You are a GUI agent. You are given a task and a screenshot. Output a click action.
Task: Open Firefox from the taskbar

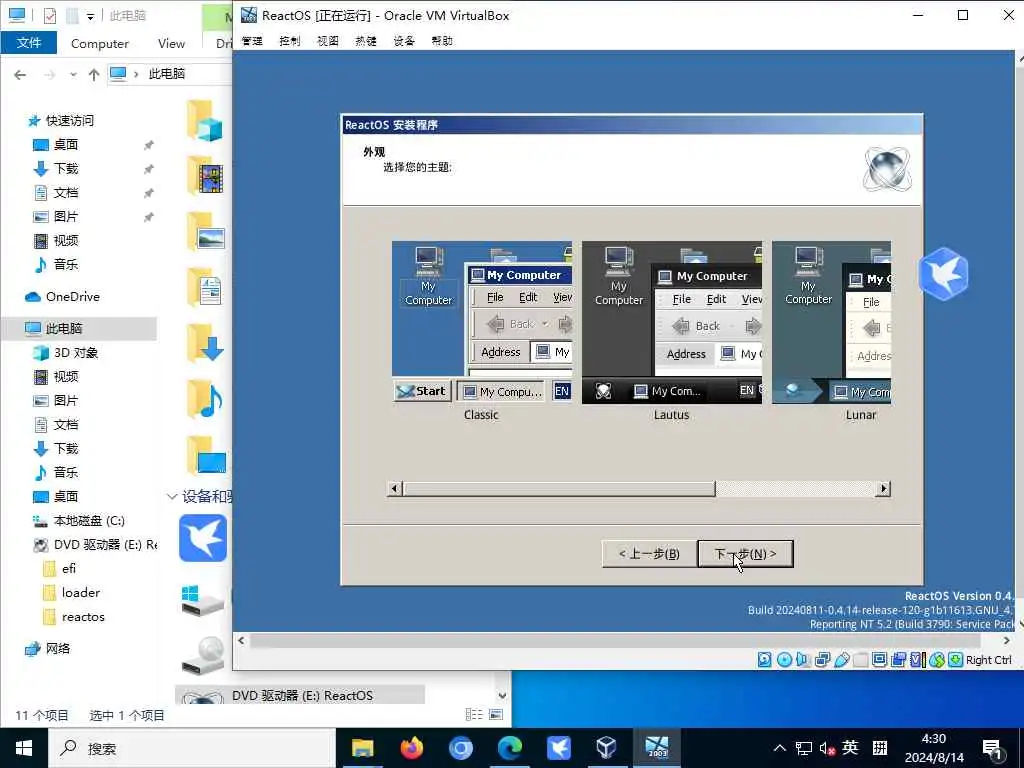[411, 748]
